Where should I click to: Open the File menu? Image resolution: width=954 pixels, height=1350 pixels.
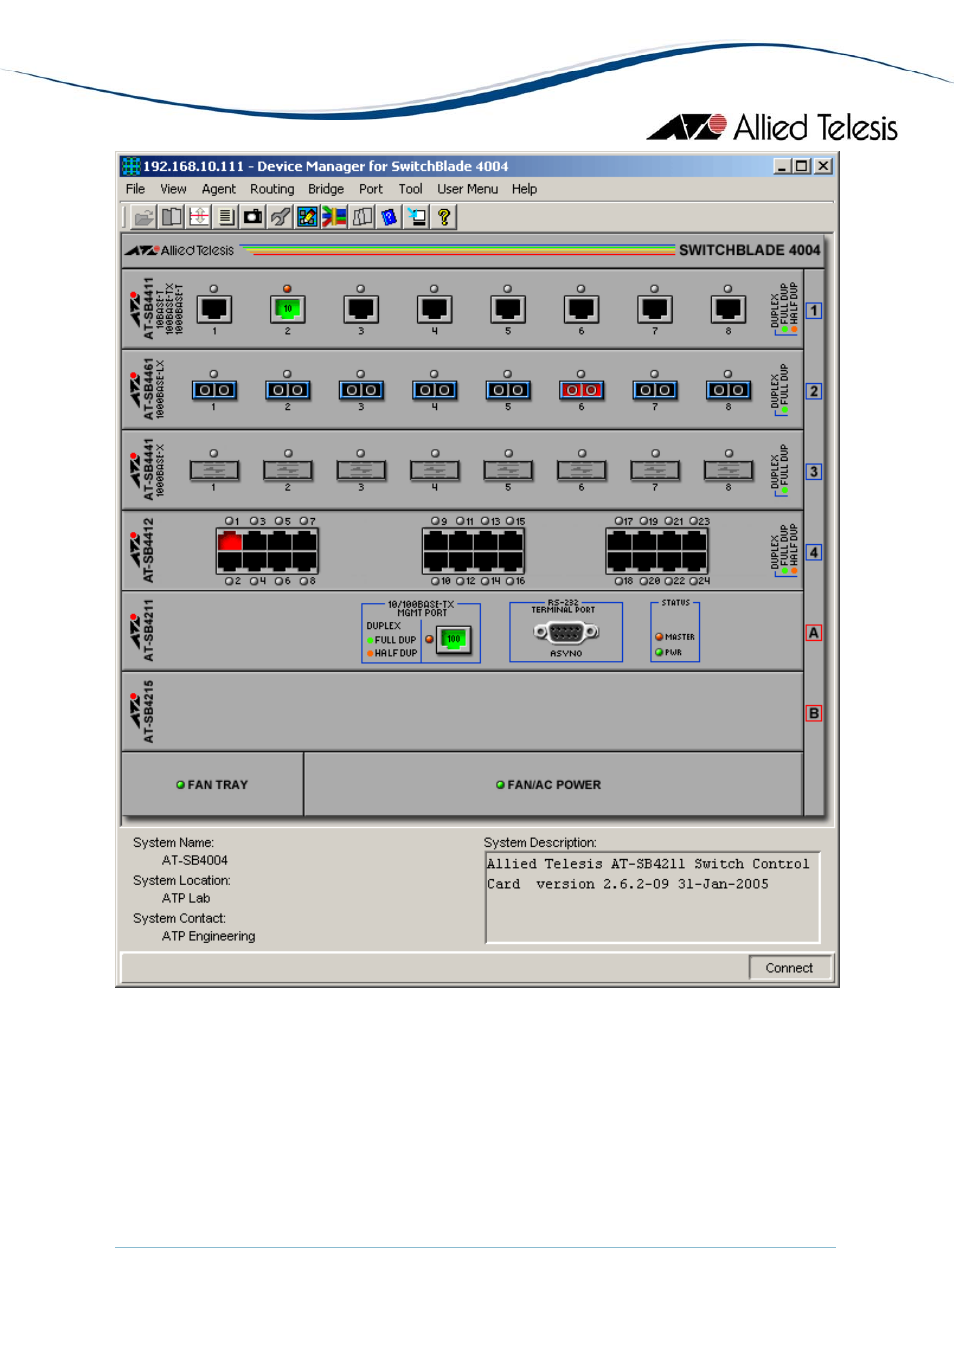[135, 189]
